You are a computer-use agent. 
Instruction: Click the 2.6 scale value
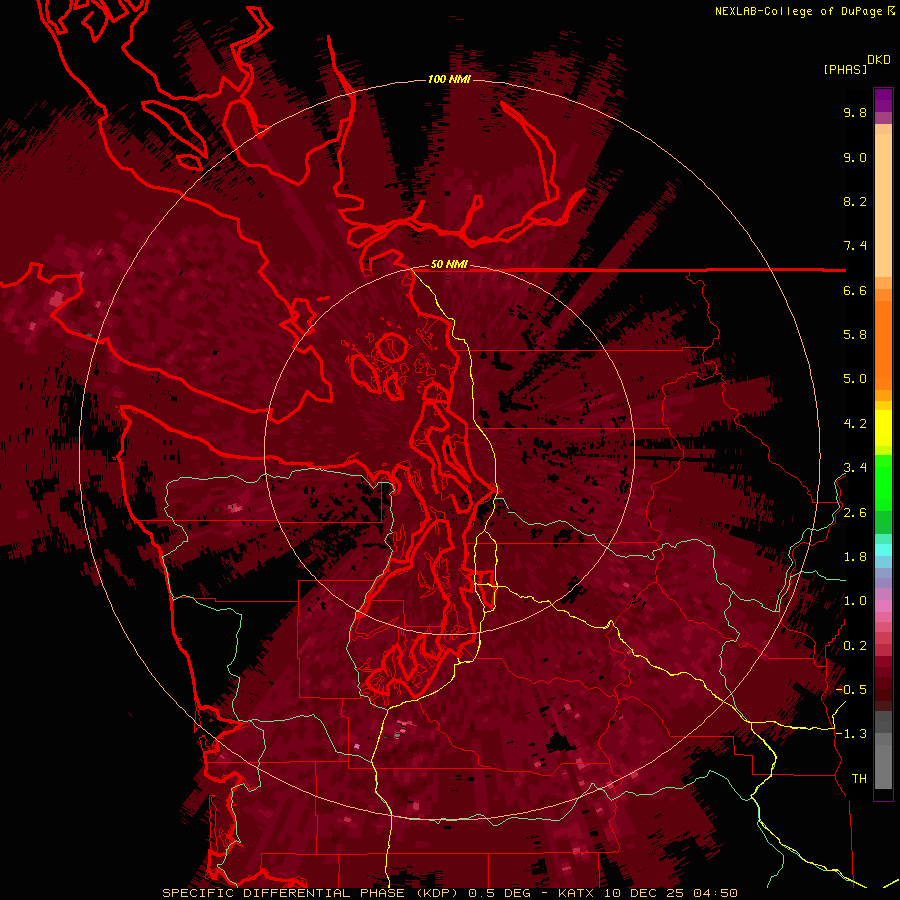click(x=855, y=513)
